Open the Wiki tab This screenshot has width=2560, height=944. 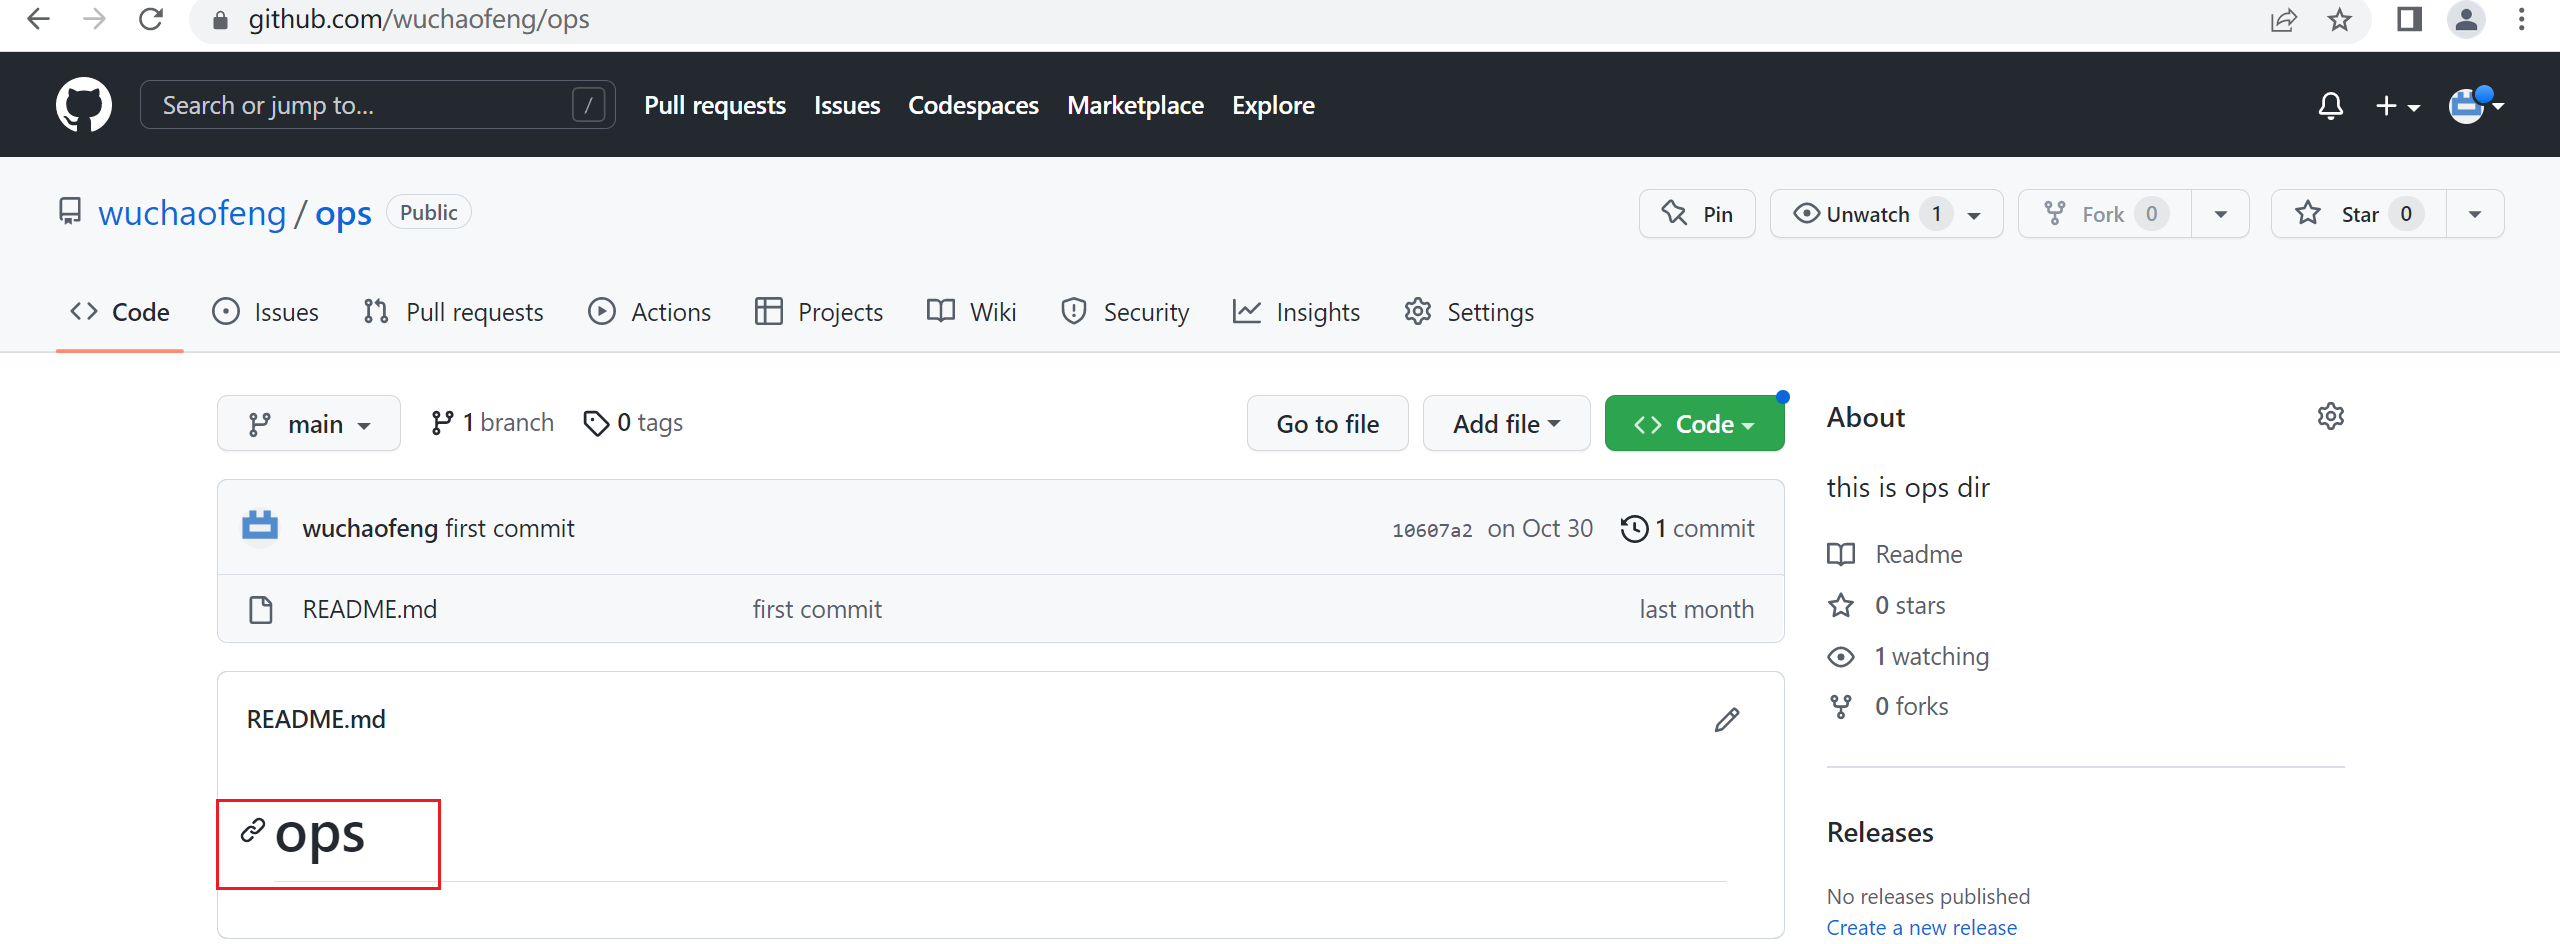pos(972,312)
